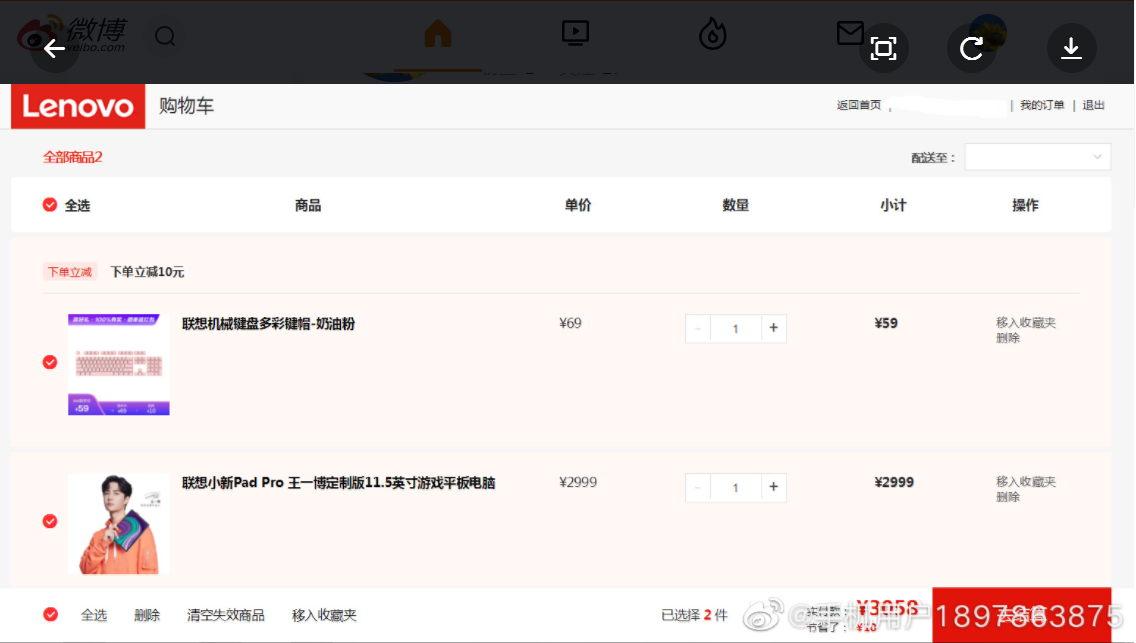Decrease quantity of 小新Pad Pro
This screenshot has height=643, width=1136.
(698, 487)
